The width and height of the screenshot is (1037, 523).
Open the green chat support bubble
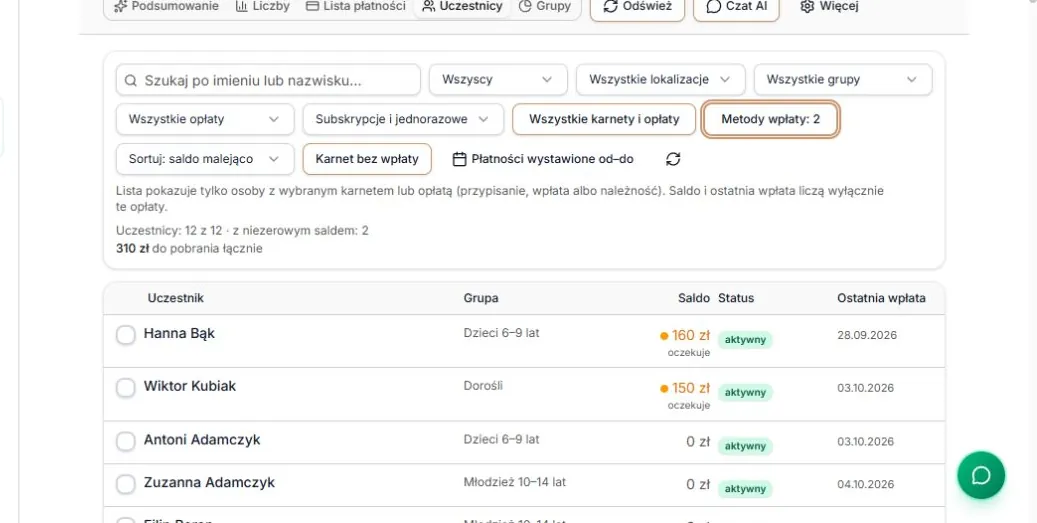981,475
